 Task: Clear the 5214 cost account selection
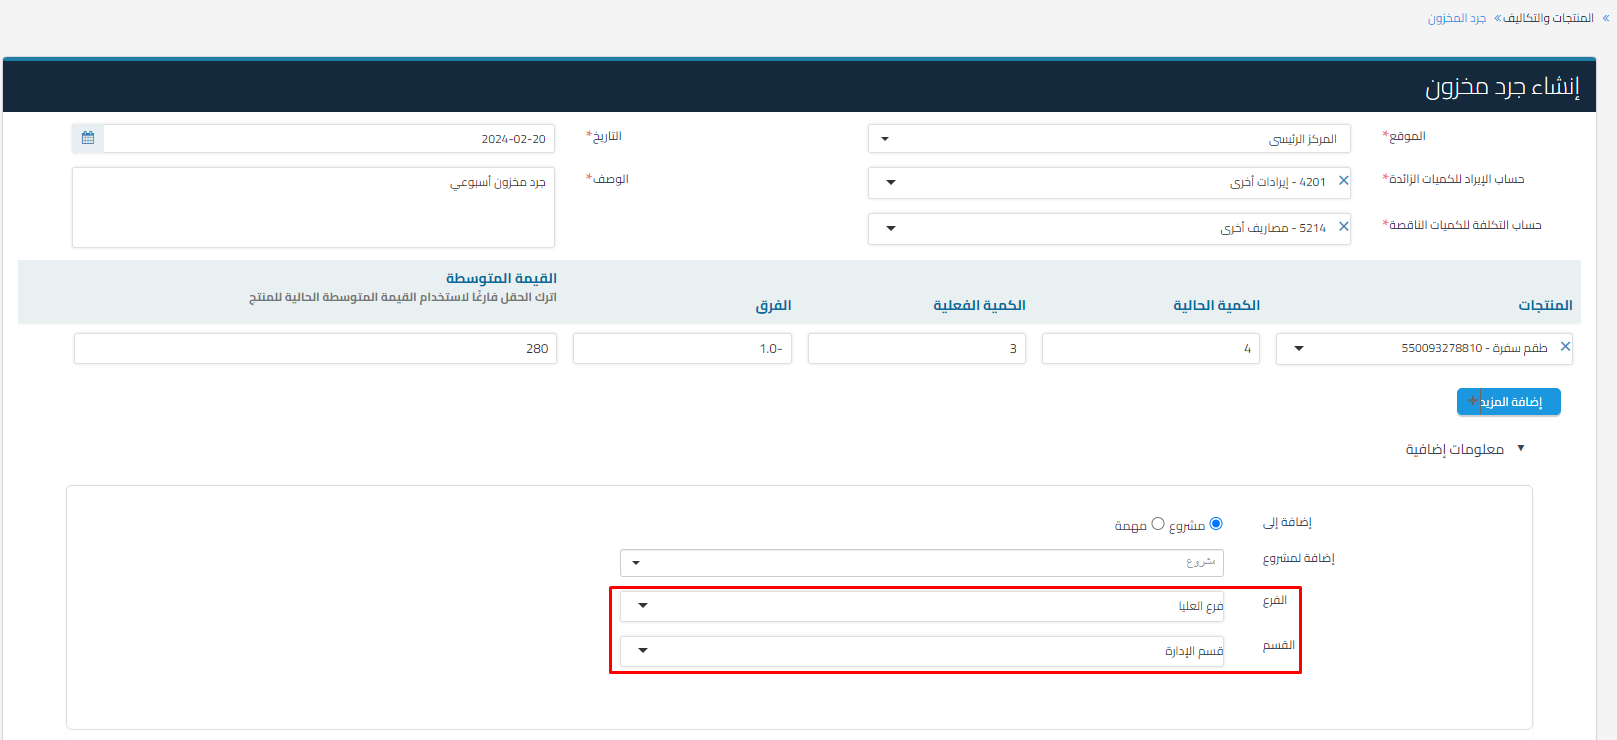[x=1343, y=227]
